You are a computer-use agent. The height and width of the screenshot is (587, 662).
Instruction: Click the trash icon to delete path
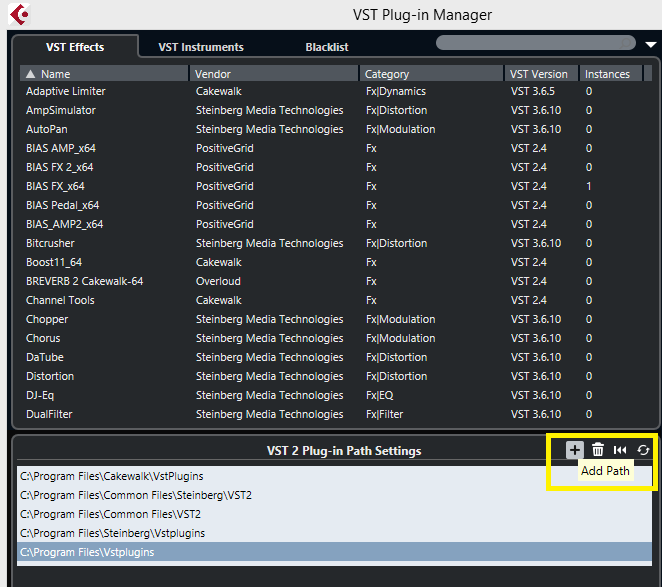click(x=597, y=450)
